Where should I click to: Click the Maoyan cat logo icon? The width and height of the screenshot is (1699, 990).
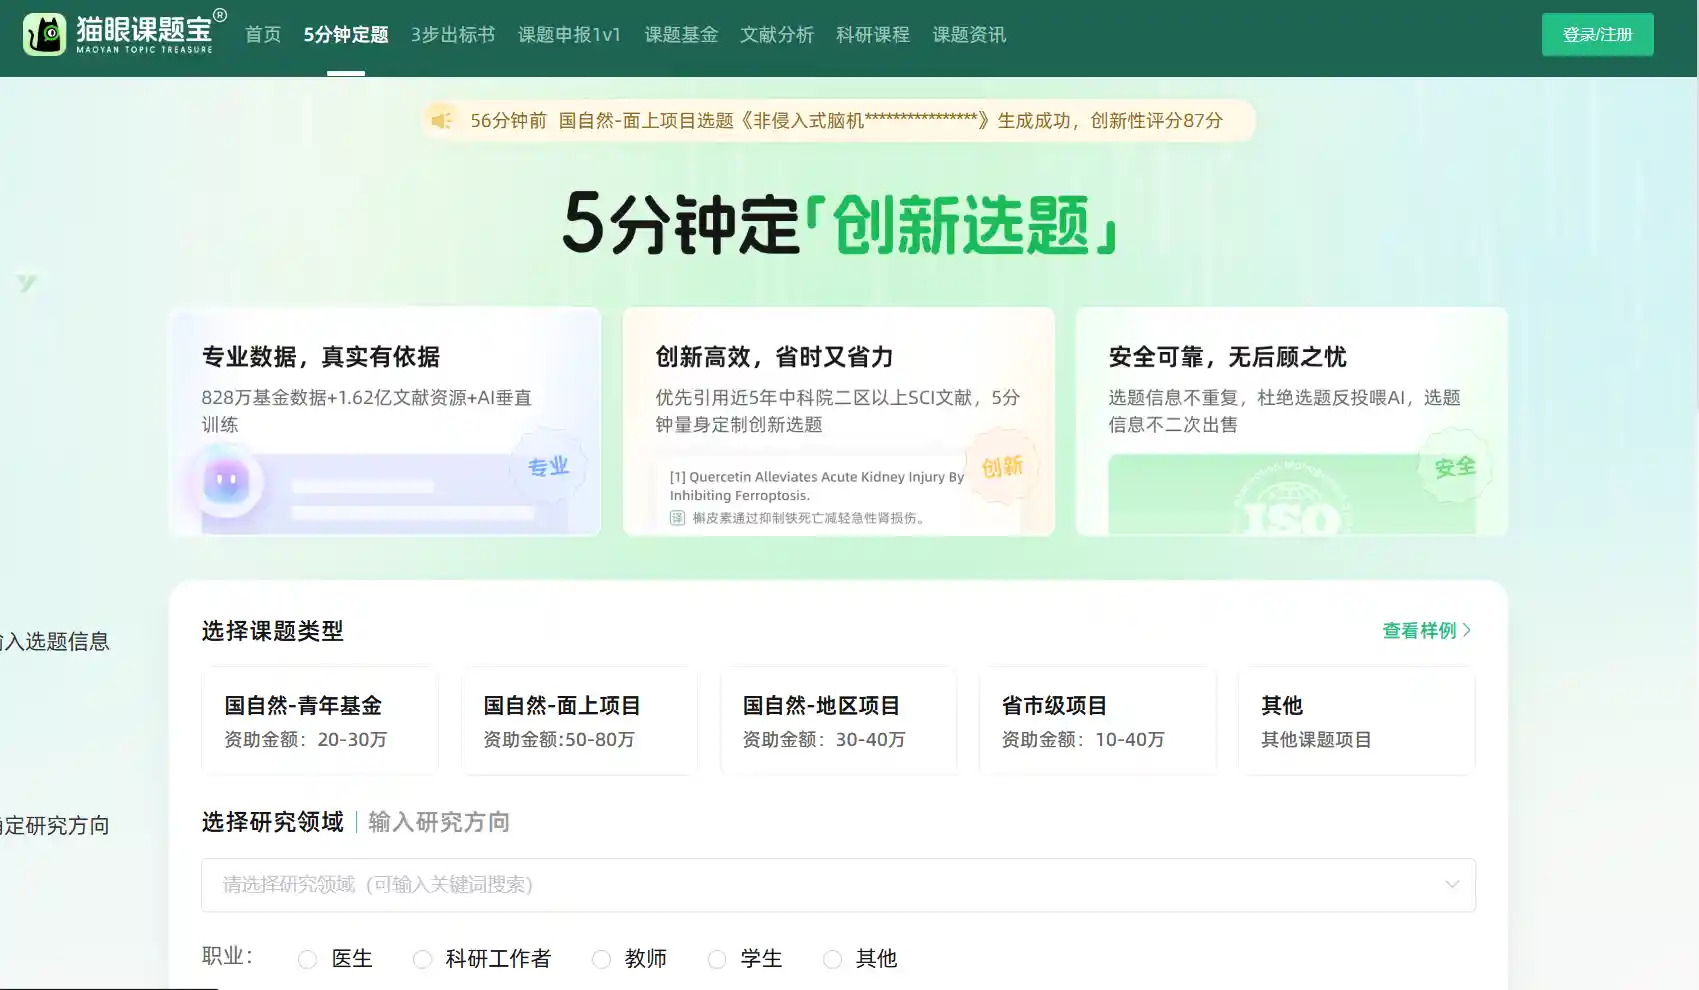pos(45,35)
